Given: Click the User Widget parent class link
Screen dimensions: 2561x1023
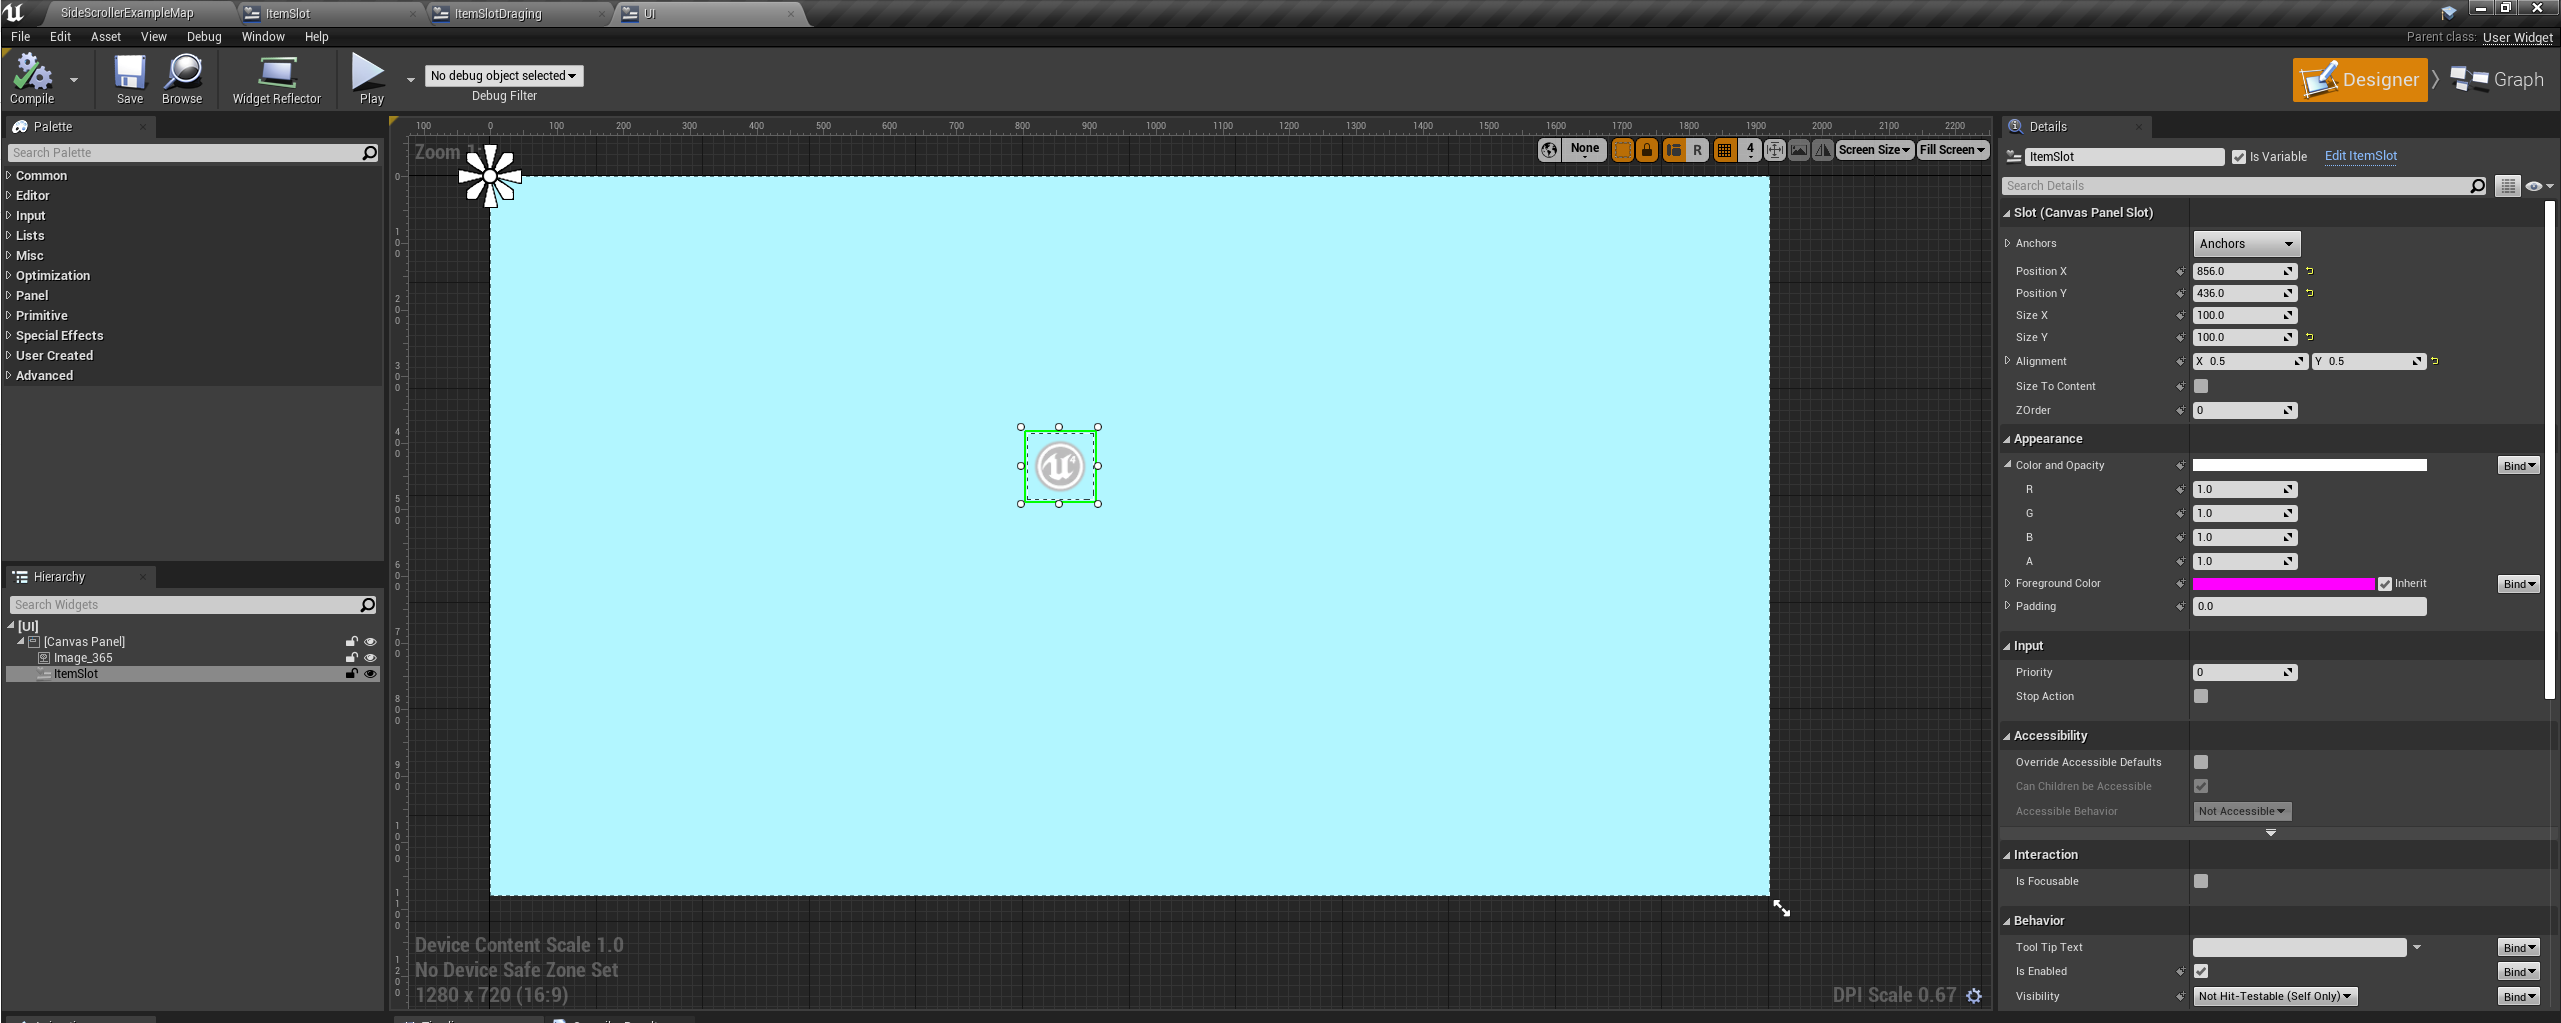Looking at the screenshot, I should coord(2517,37).
